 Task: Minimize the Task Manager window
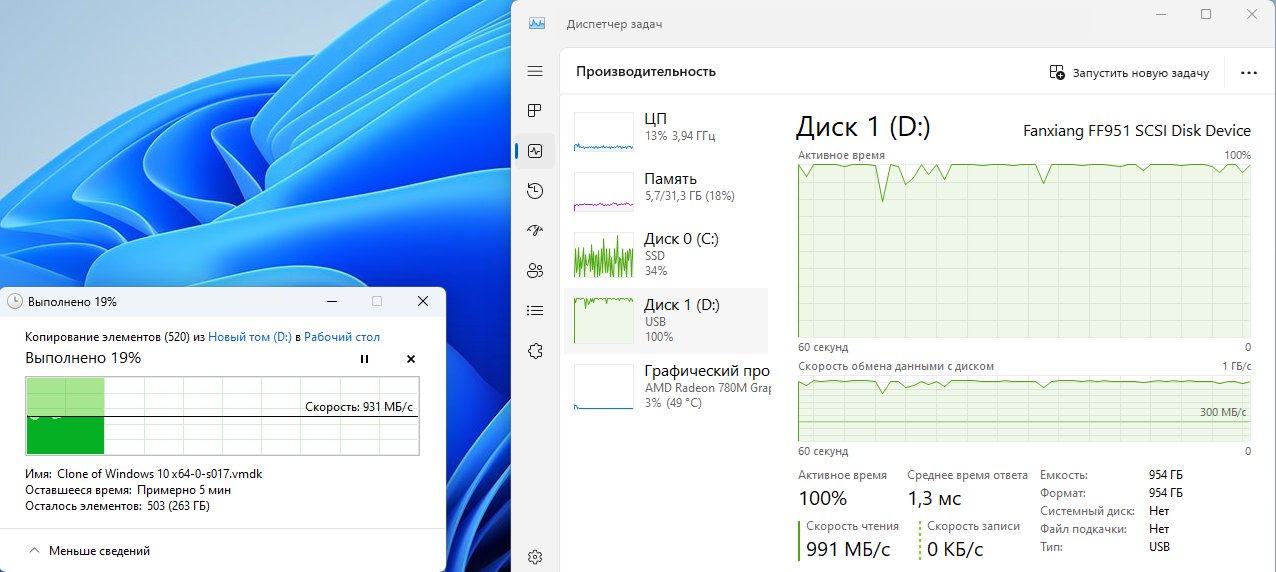click(1160, 14)
